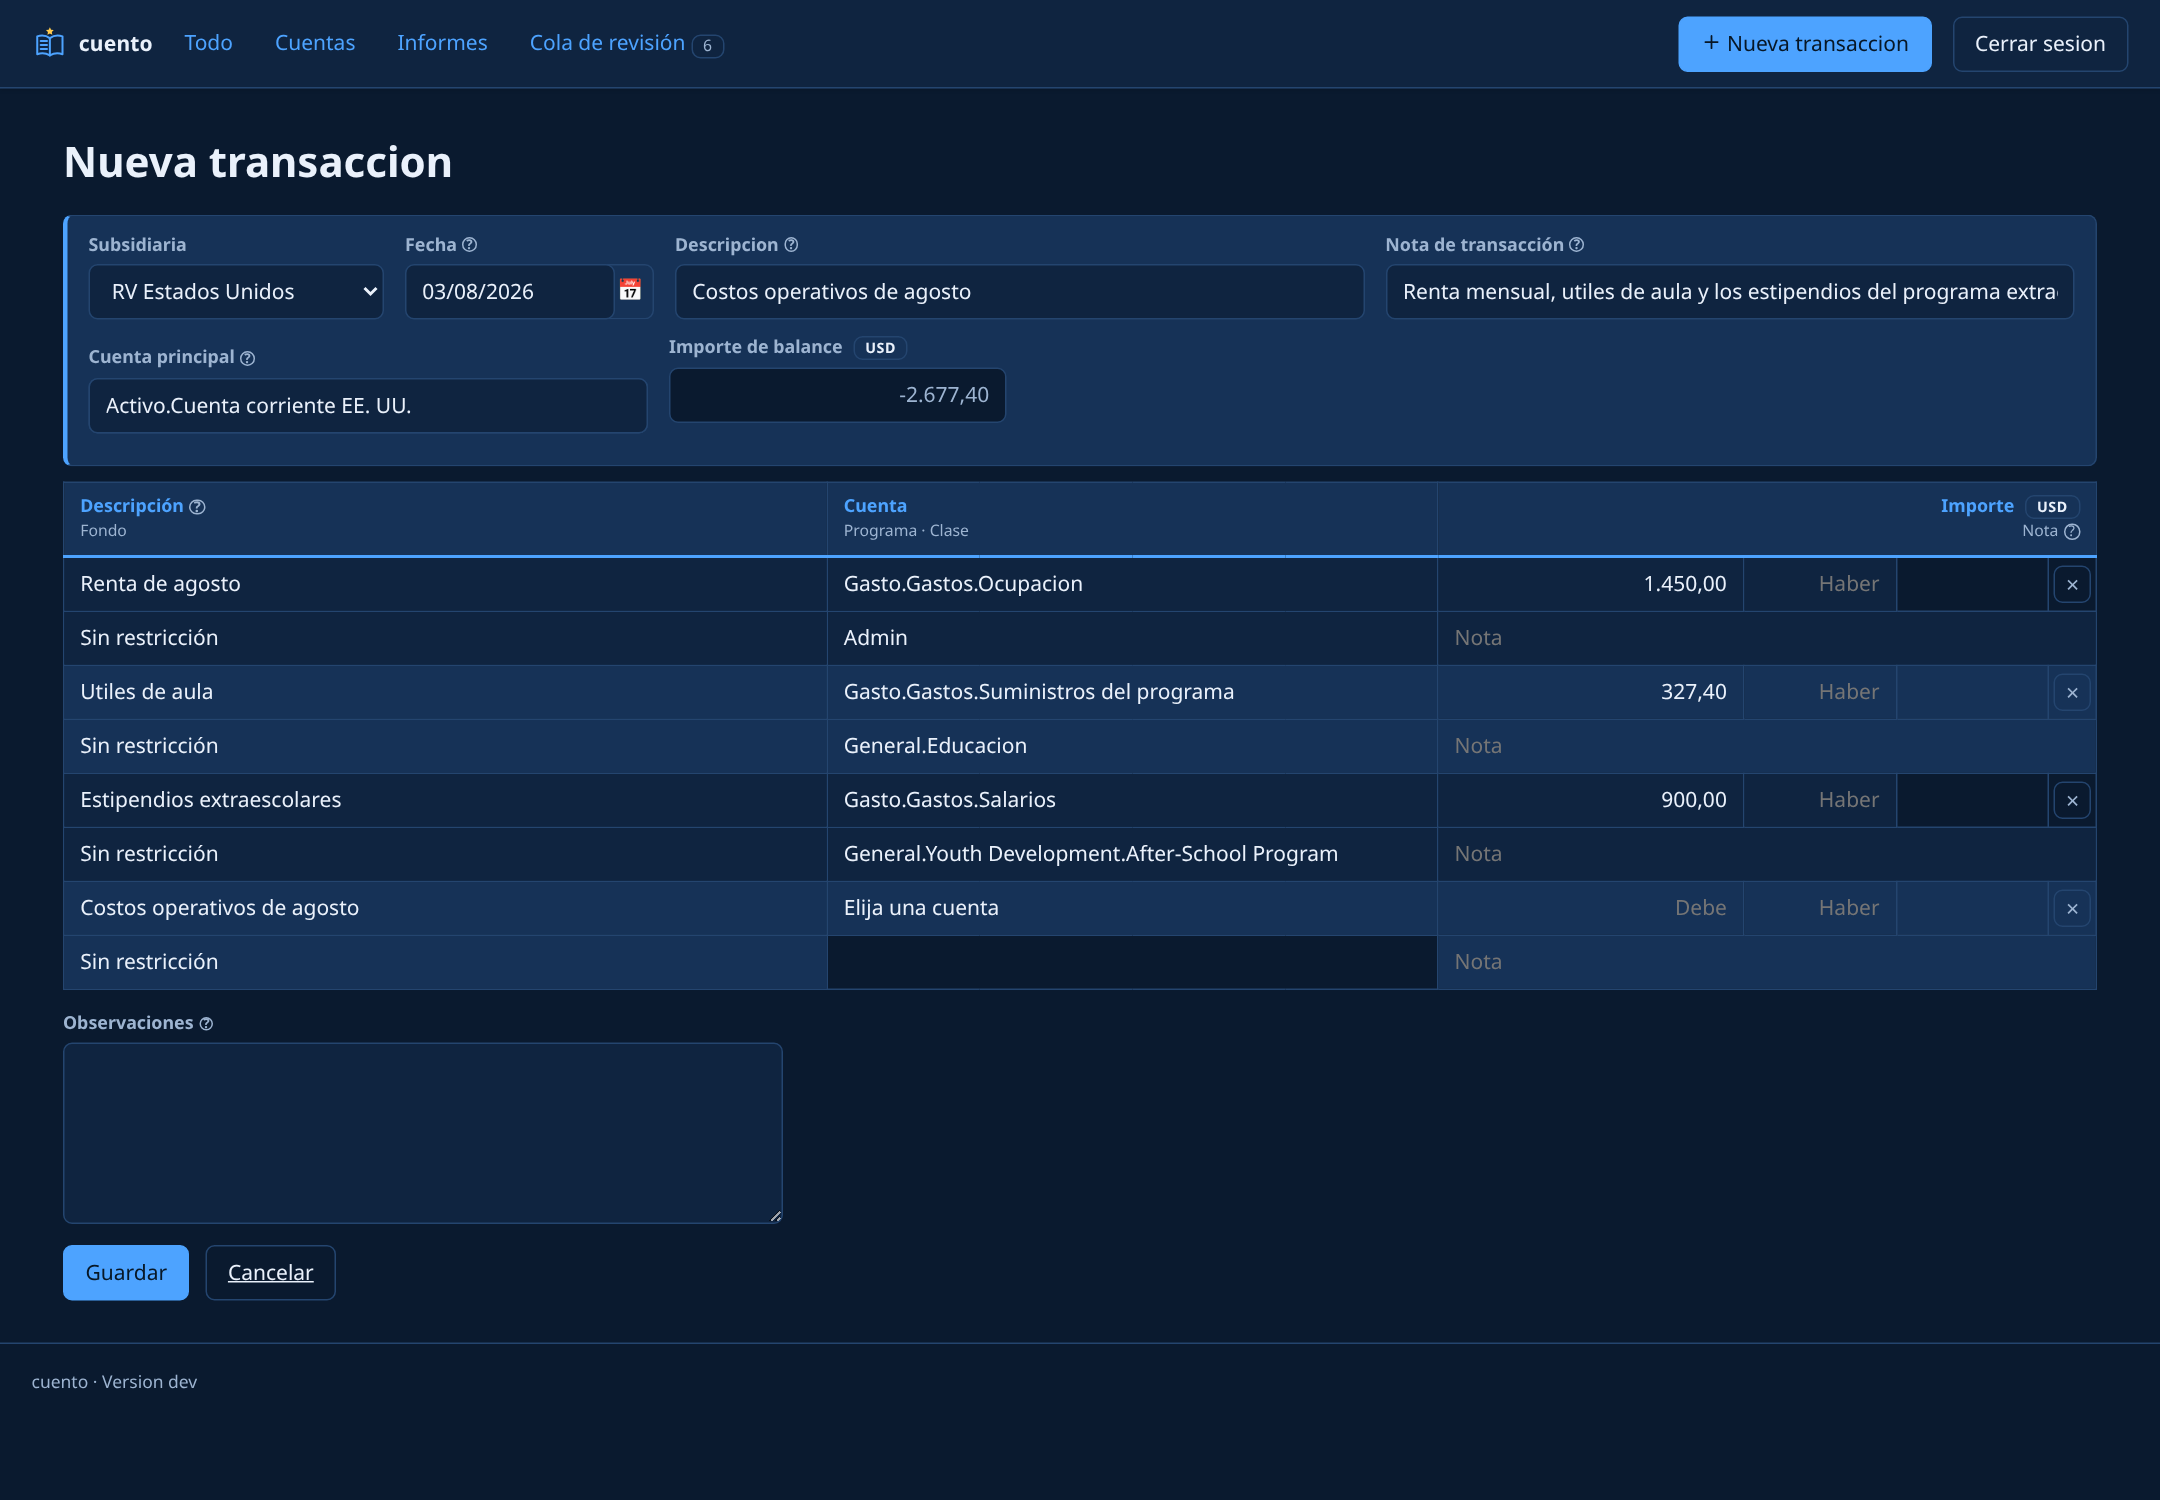
Task: Edit Sin restricción fund under Utiles de aula
Action: click(445, 746)
